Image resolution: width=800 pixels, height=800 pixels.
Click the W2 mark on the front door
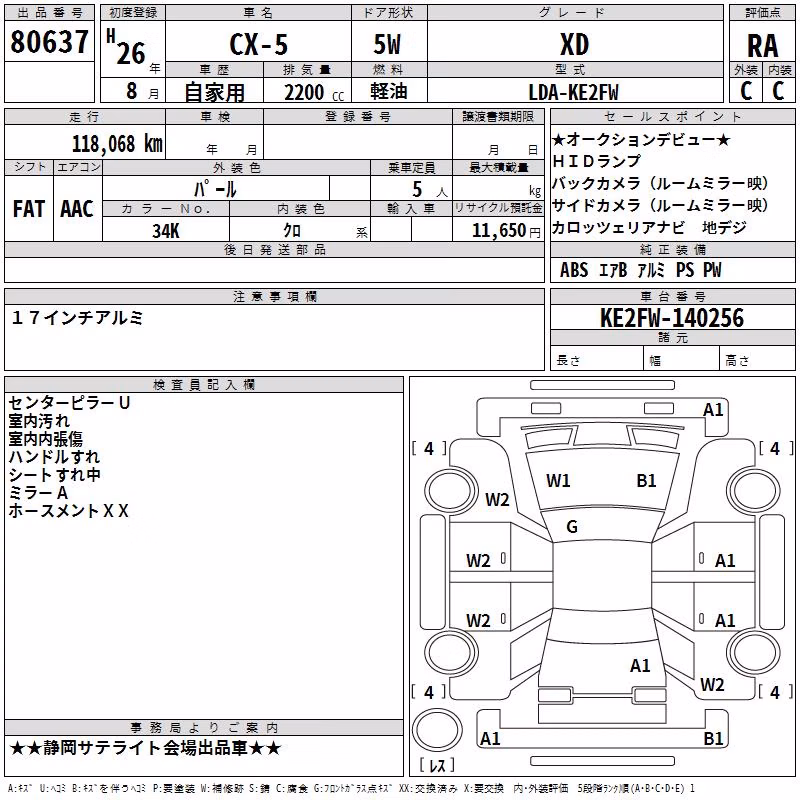(x=478, y=561)
